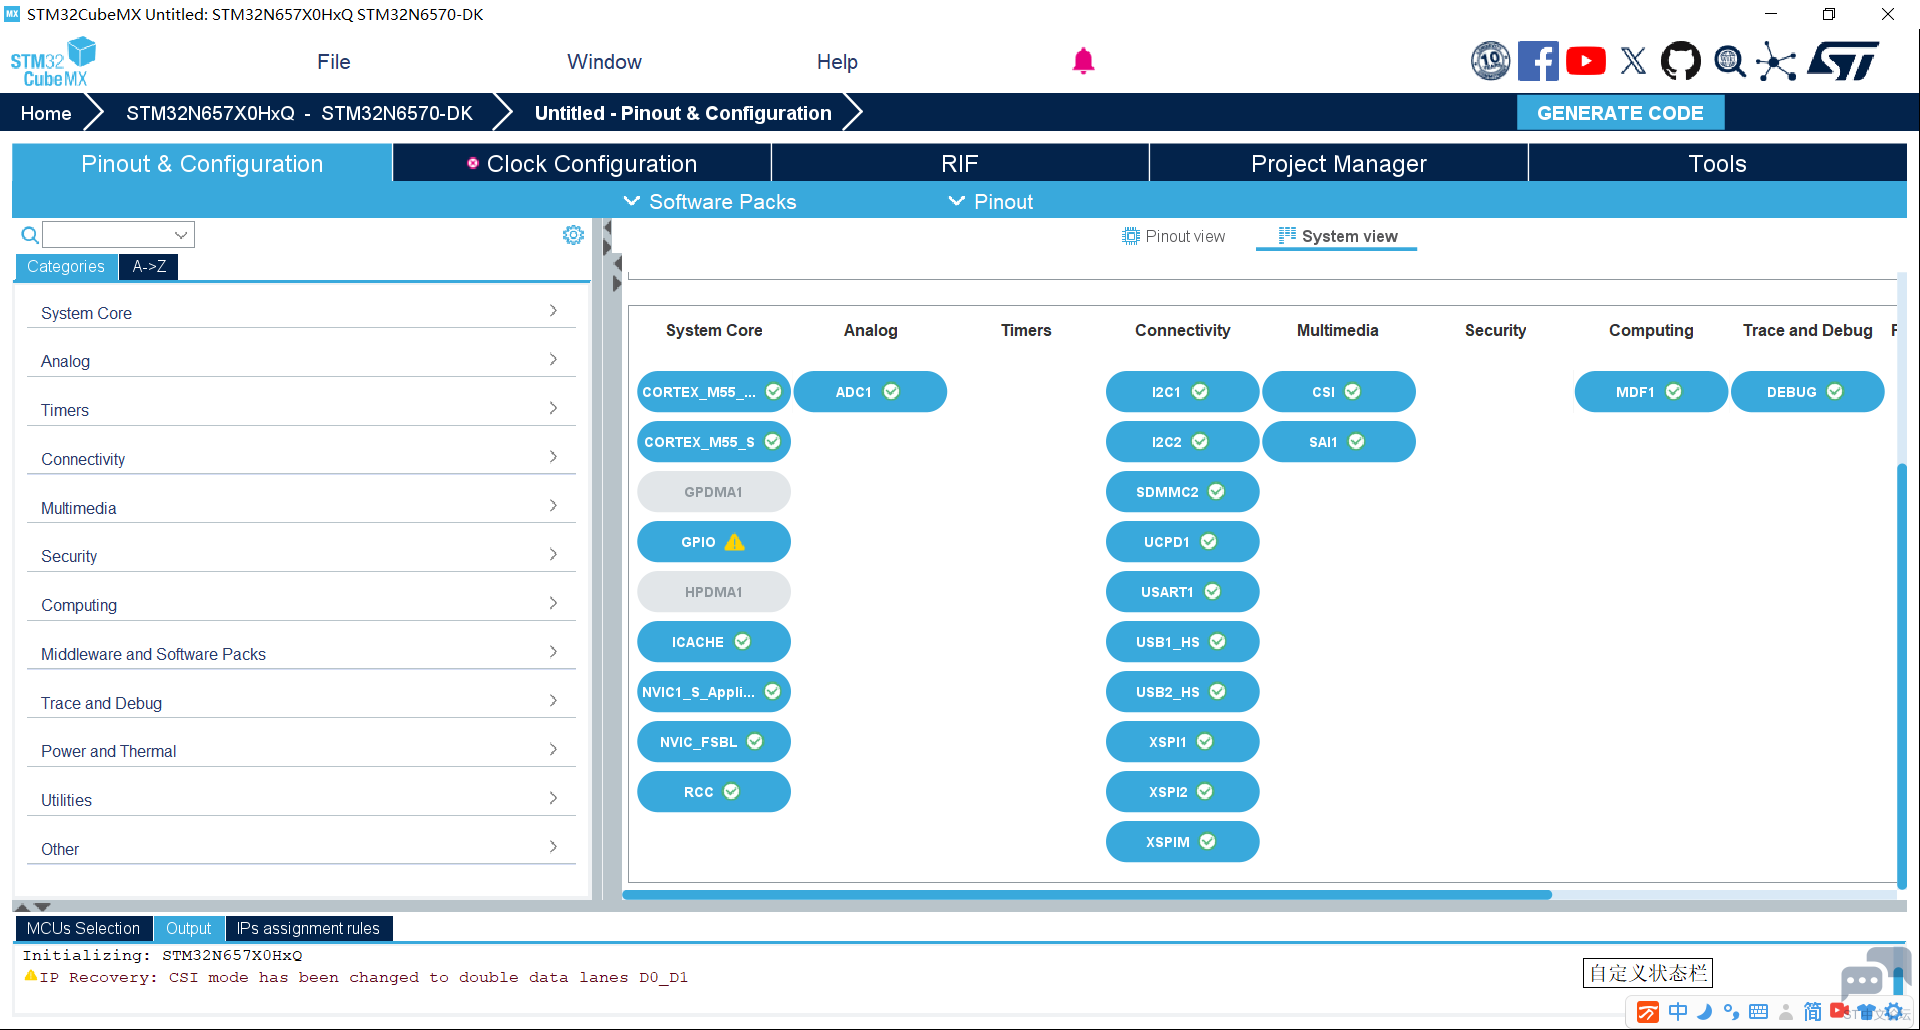The height and width of the screenshot is (1030, 1920).
Task: Switch to the MCUs Selection bottom tab
Action: point(83,928)
